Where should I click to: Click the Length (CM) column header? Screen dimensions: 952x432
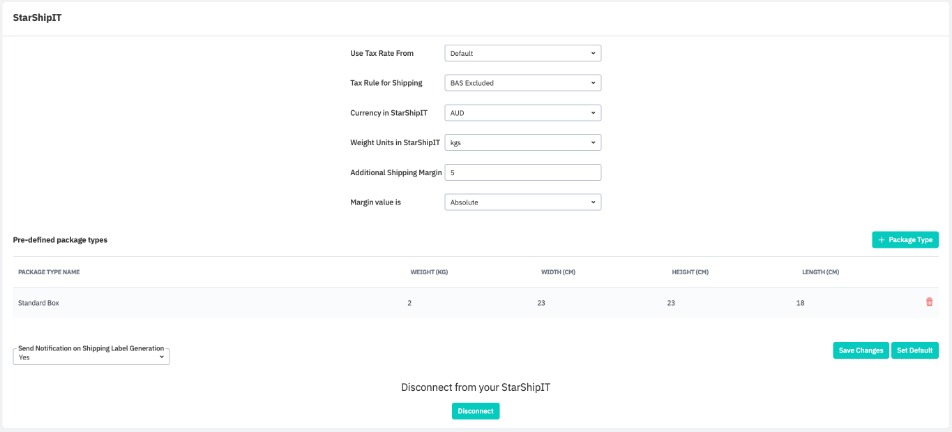click(820, 272)
